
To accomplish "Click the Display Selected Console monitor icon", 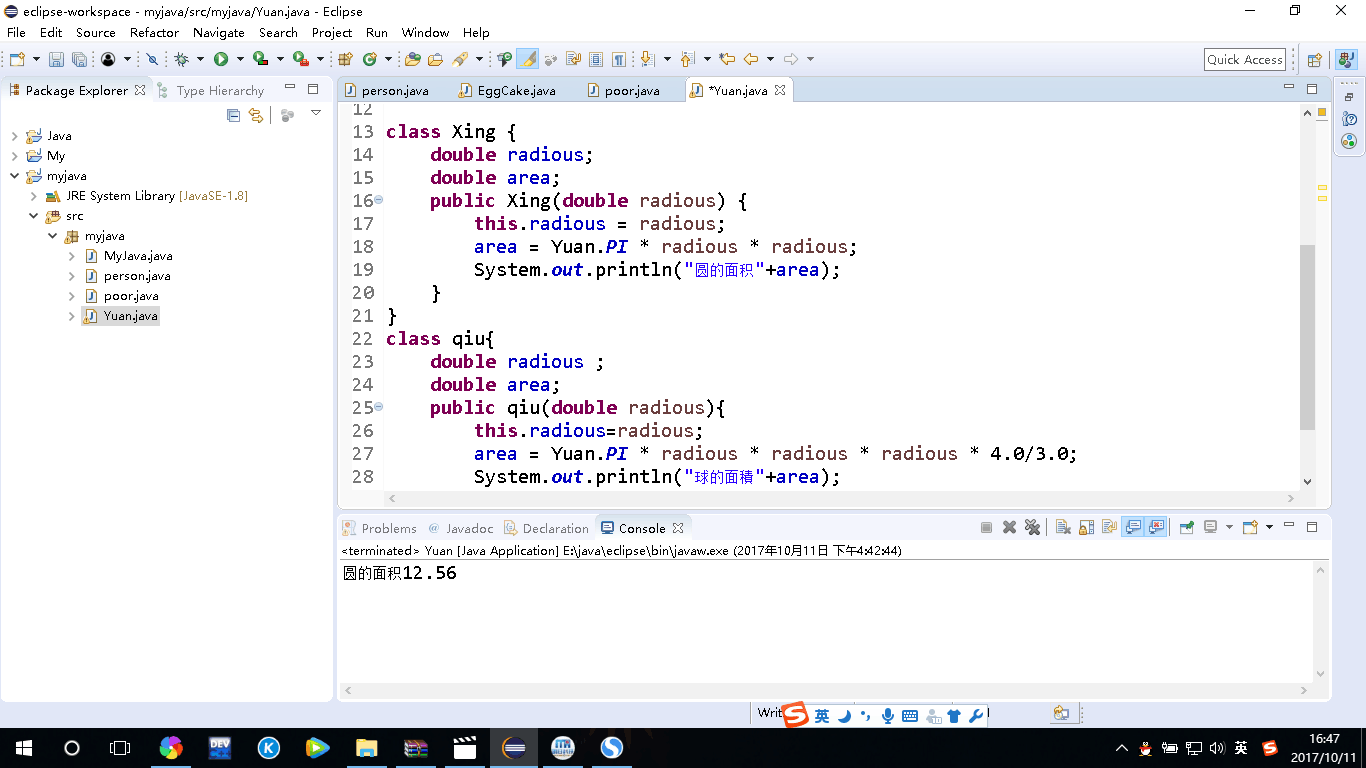I will (x=1210, y=527).
